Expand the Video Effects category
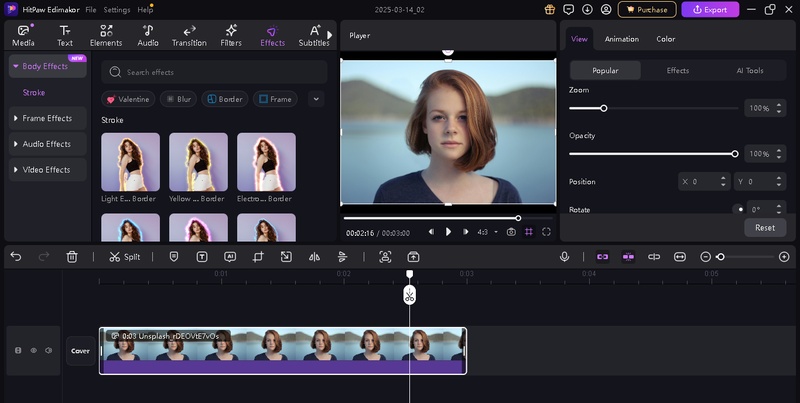 coord(46,170)
